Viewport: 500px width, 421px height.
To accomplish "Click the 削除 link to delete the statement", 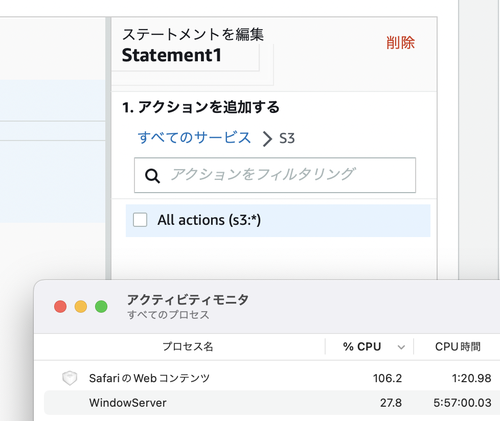I will coord(400,43).
